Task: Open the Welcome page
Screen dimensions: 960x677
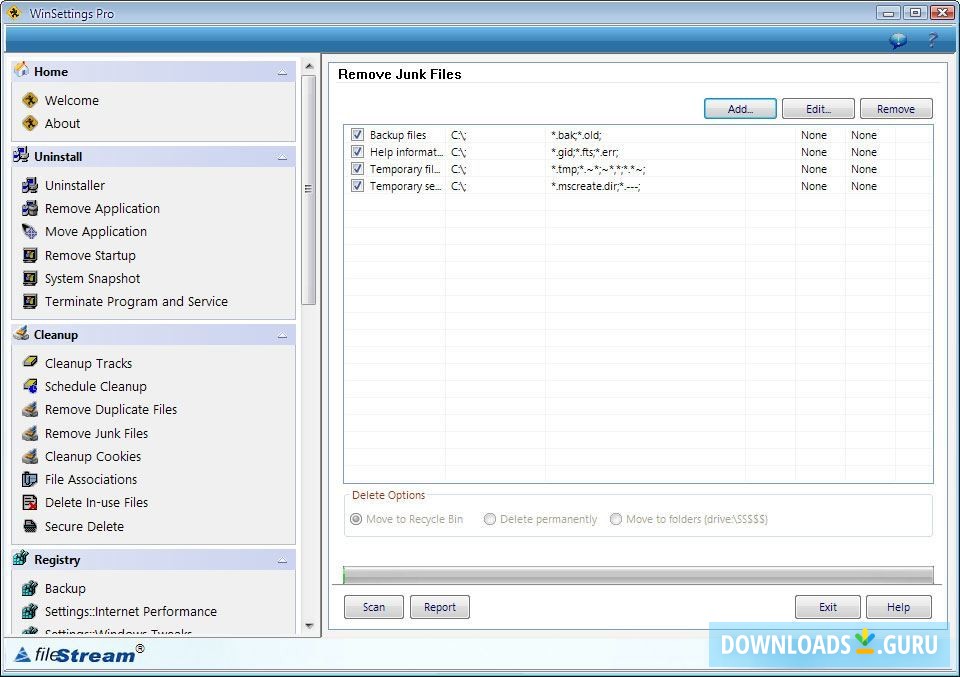Action: [x=72, y=100]
